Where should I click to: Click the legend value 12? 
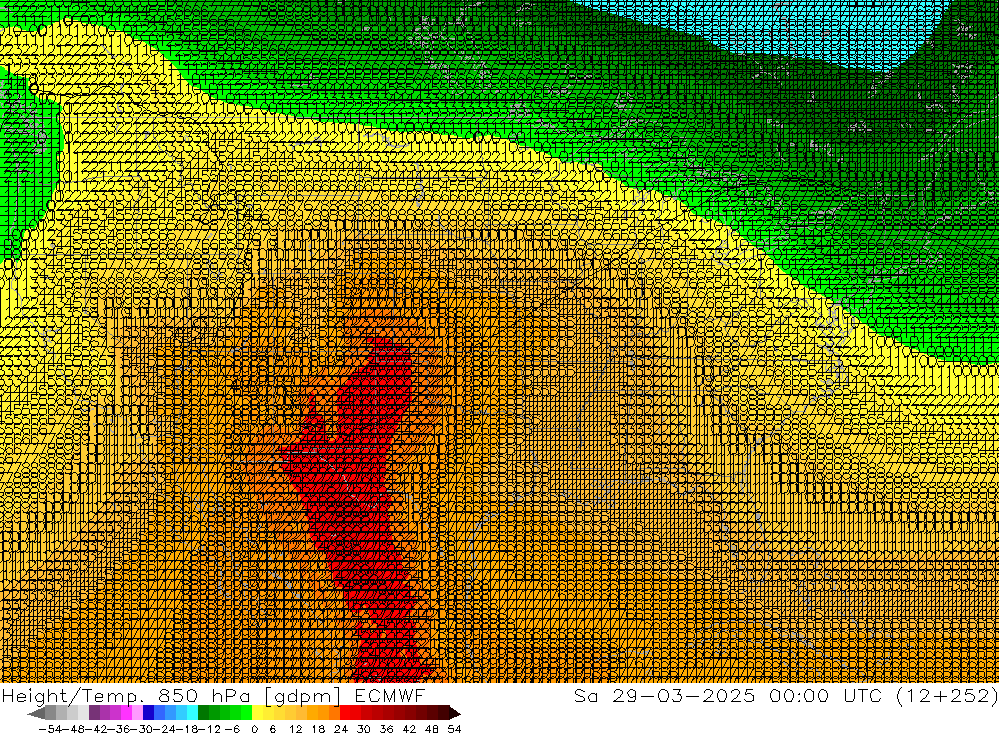coord(295,729)
